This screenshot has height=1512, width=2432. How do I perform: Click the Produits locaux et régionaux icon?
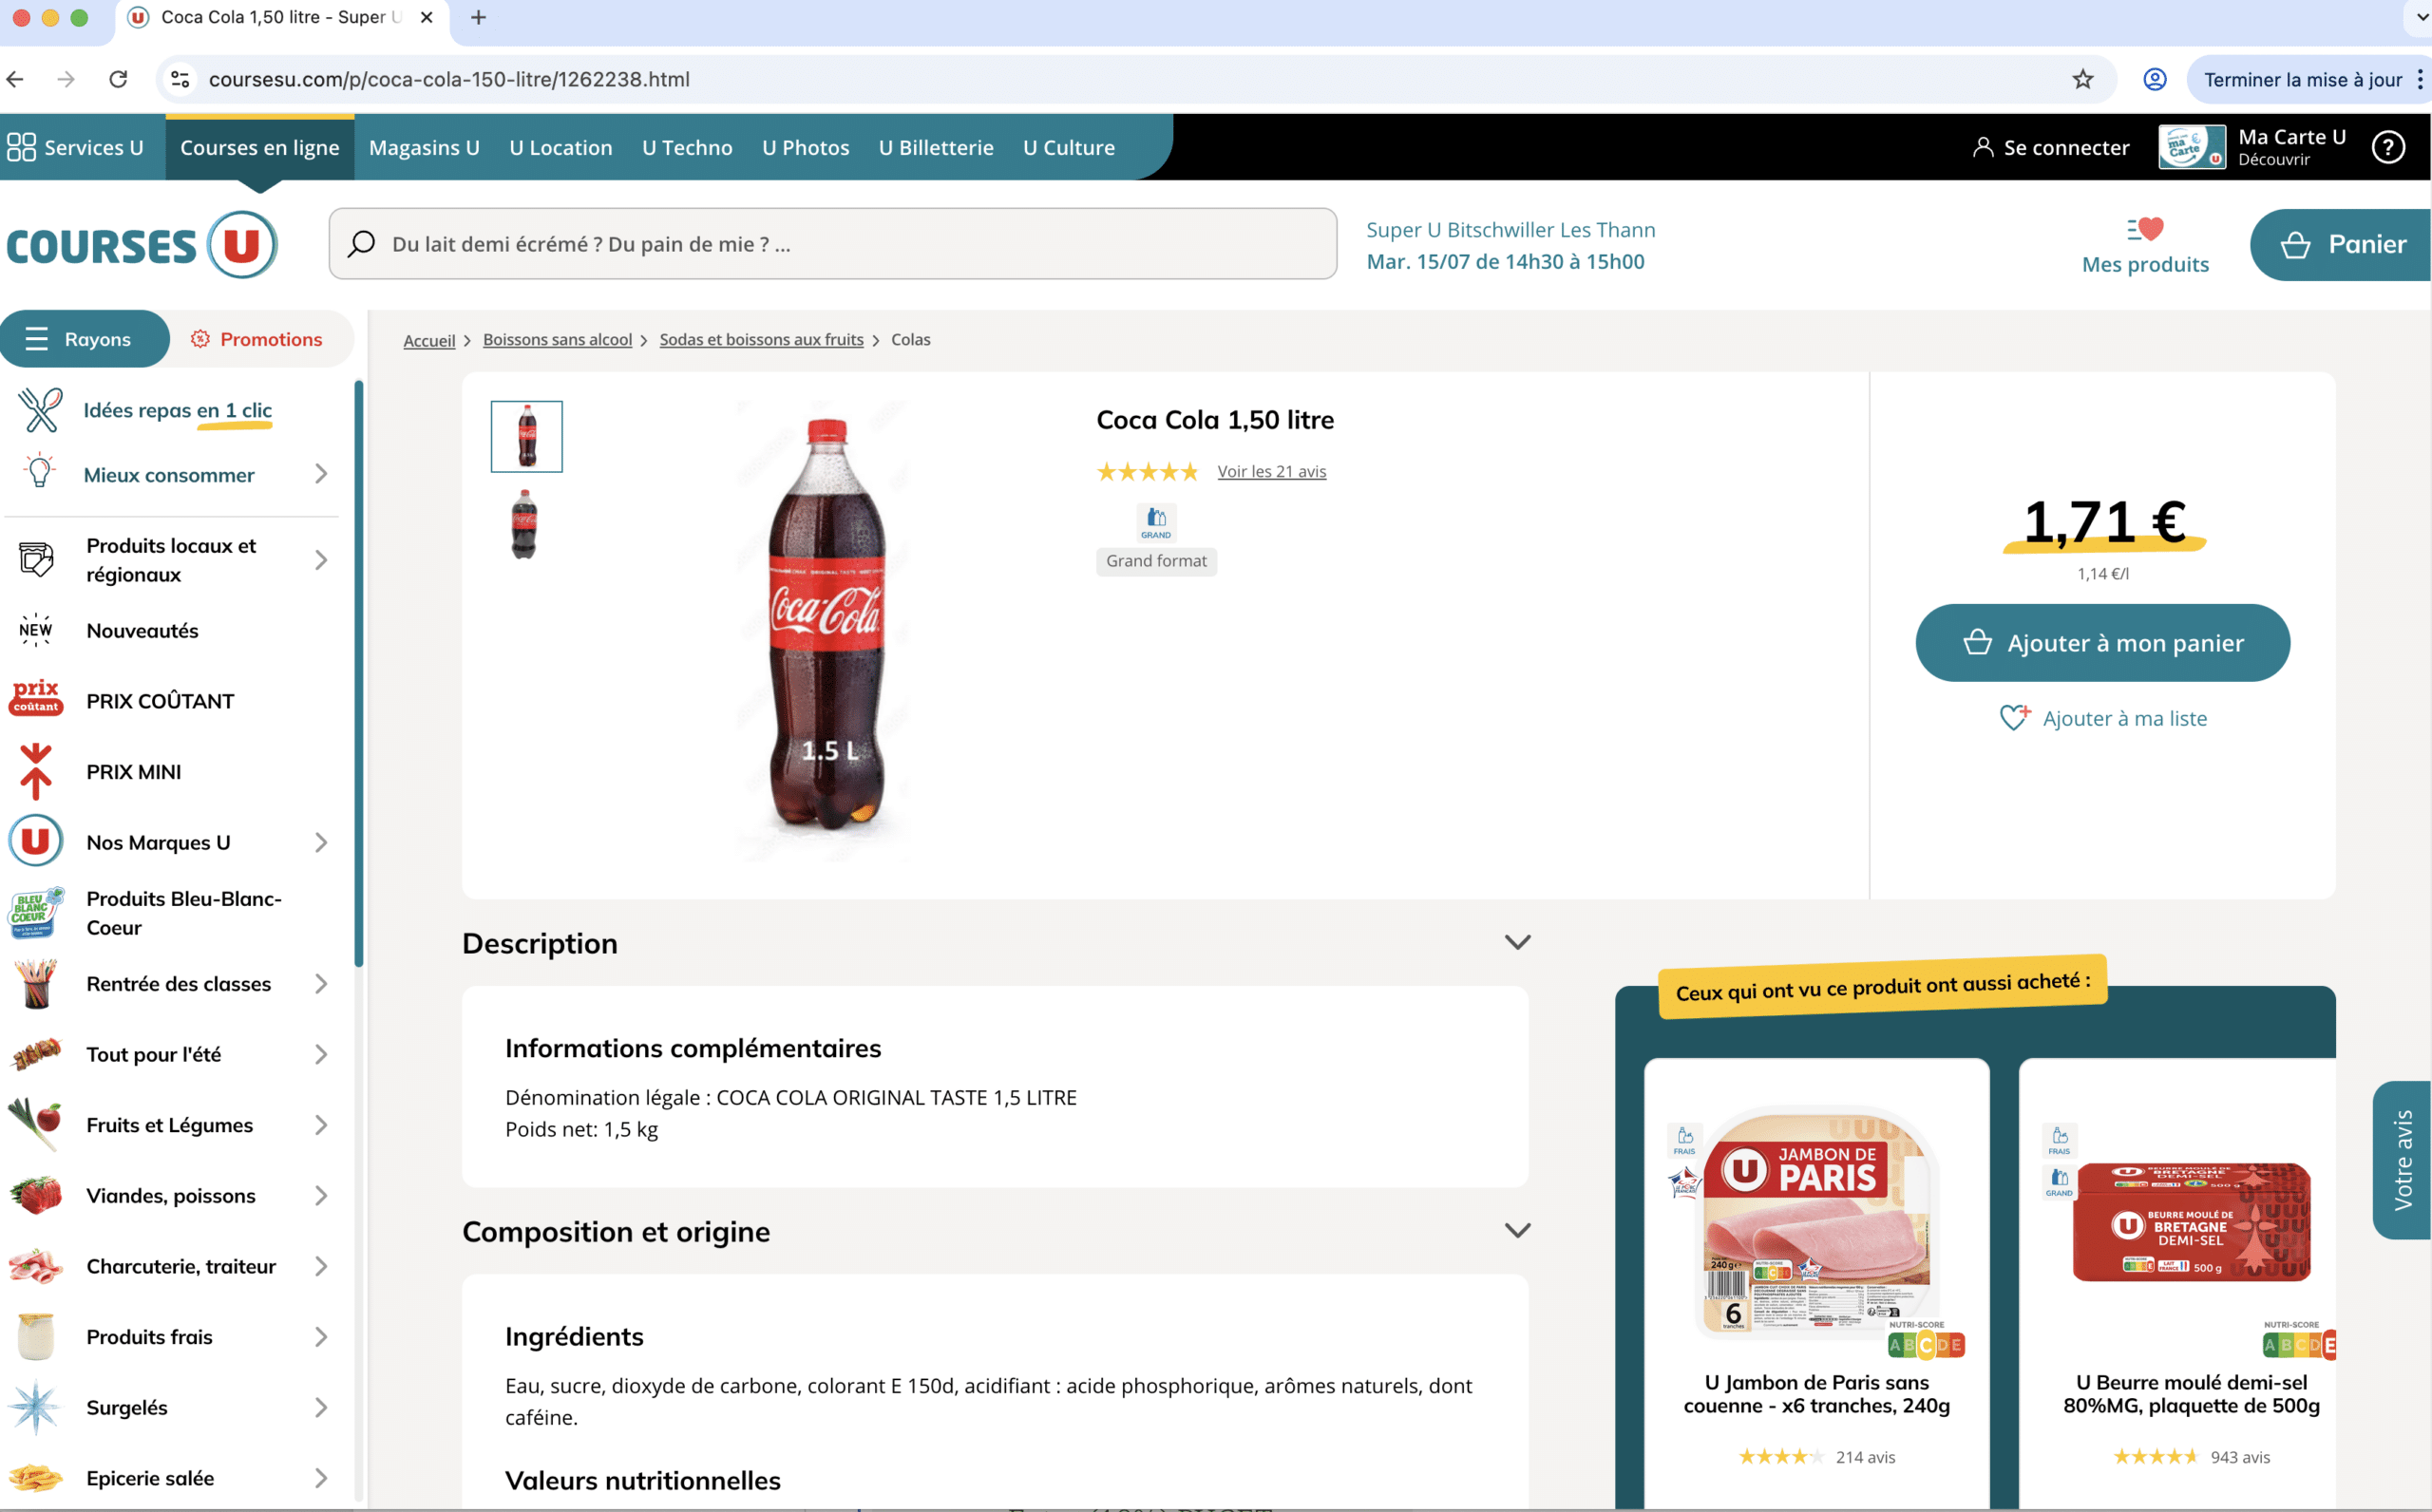pos(36,559)
